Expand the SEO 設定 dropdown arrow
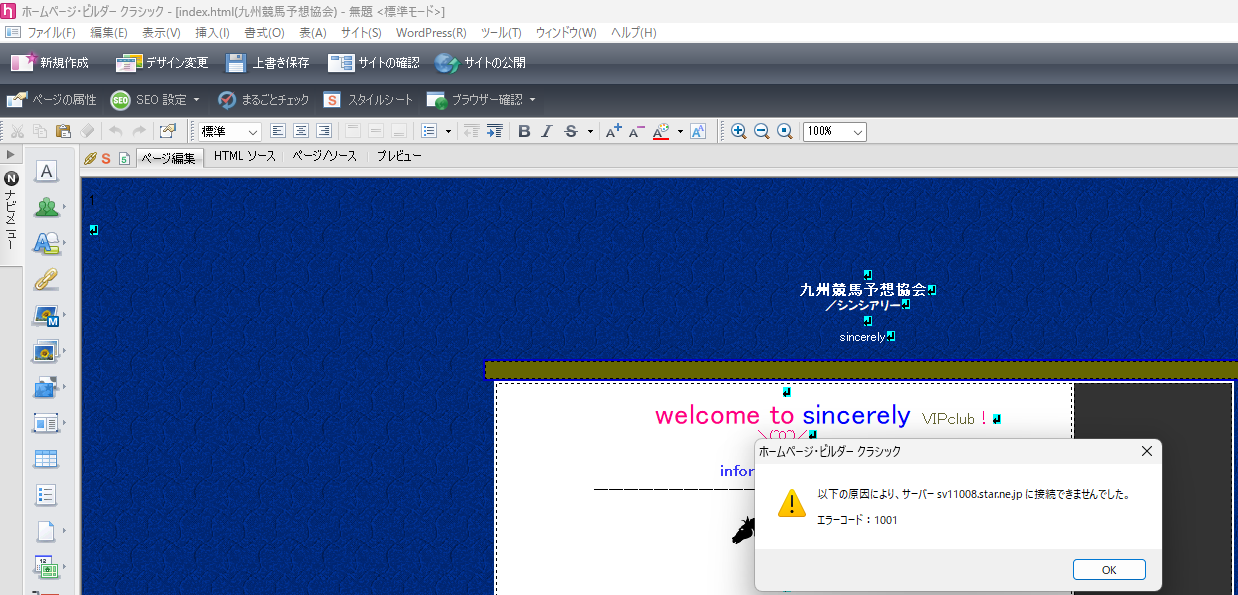 197,100
